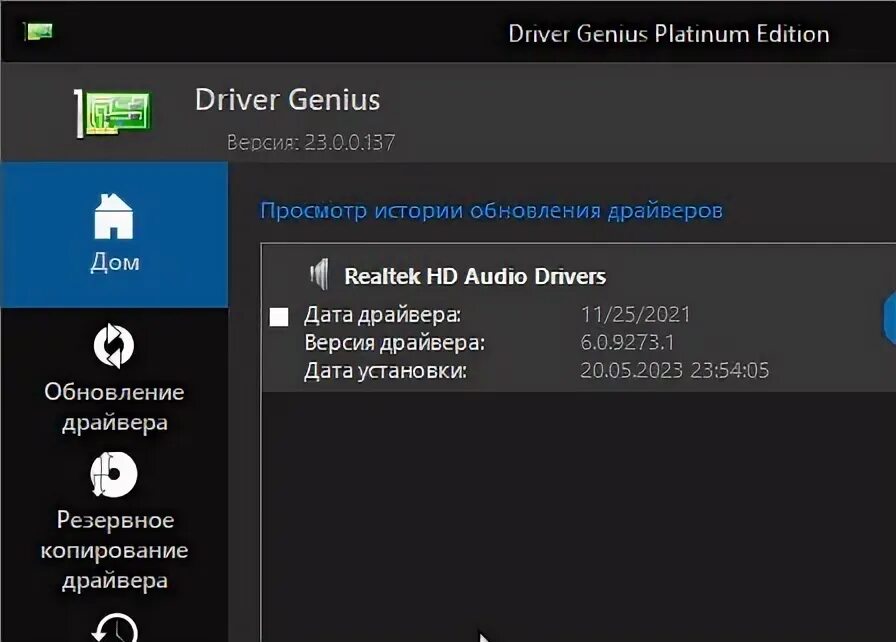Screen dimensions: 896x642
Task: Click the clock restore icon in sidebar
Action: click(114, 628)
